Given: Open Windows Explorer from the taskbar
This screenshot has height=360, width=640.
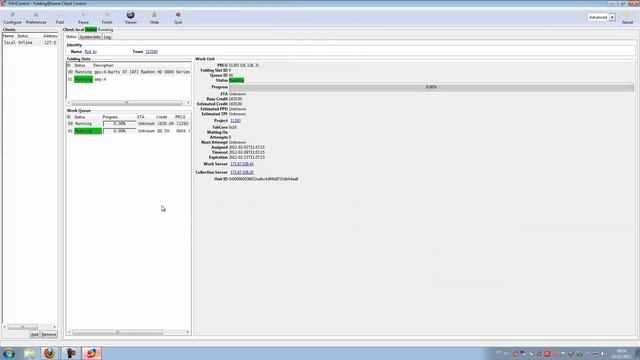Looking at the screenshot, I should (29, 353).
